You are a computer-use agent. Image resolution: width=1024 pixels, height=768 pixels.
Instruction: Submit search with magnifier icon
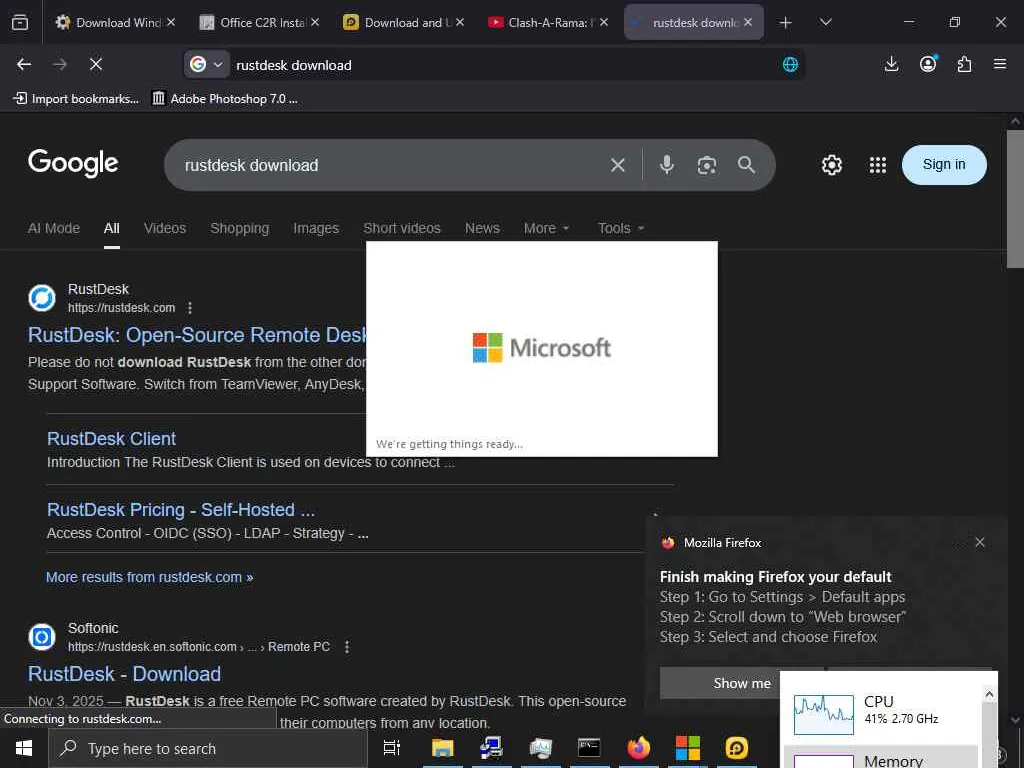[x=746, y=165]
